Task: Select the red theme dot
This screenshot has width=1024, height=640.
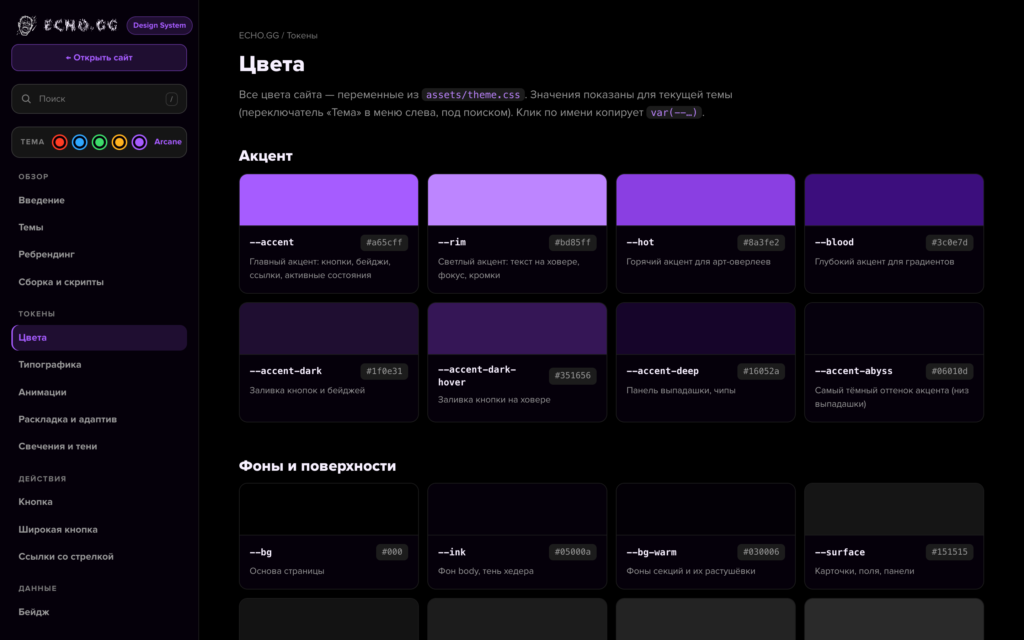Action: [x=59, y=142]
